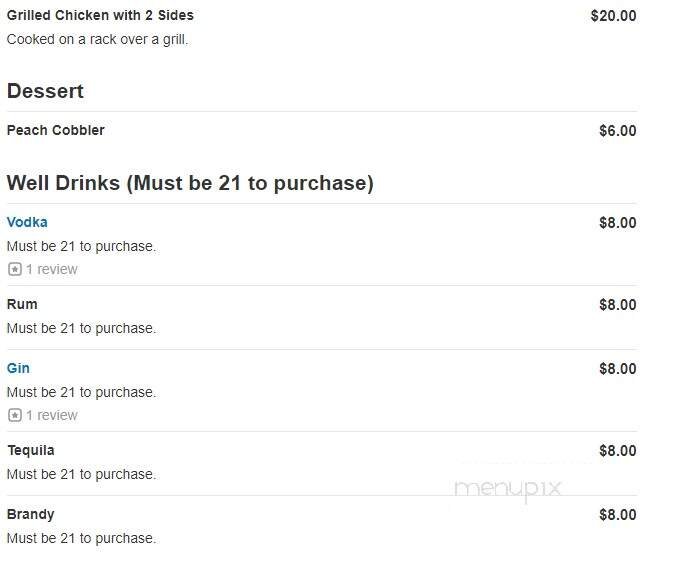Click the review star icon under Gin
This screenshot has width=687, height=571.
[14, 415]
